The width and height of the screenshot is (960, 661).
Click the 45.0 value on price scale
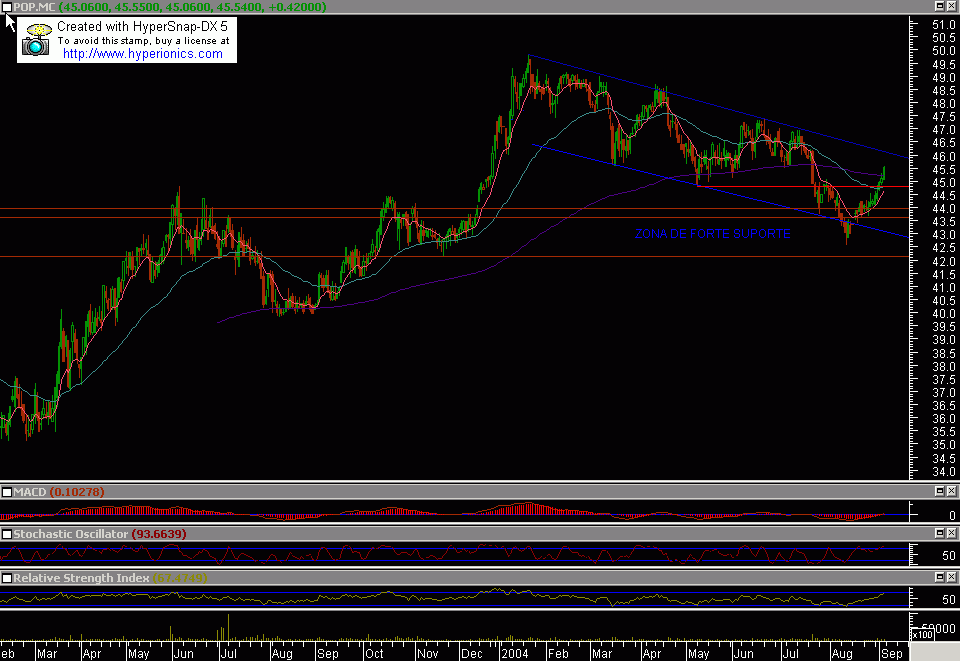[x=942, y=182]
